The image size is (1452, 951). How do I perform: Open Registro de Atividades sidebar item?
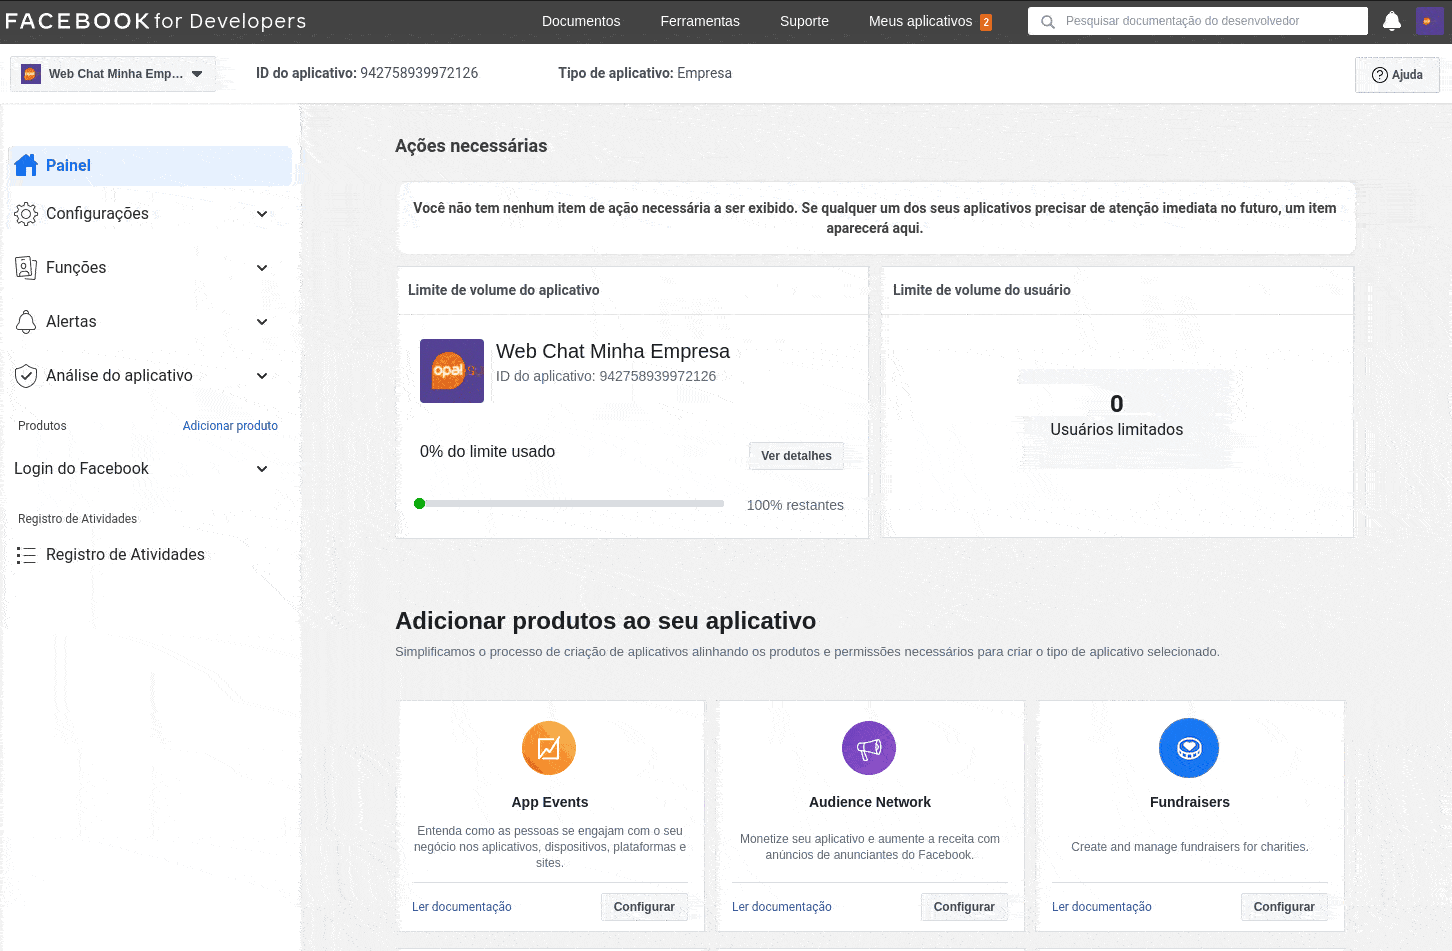(x=125, y=555)
